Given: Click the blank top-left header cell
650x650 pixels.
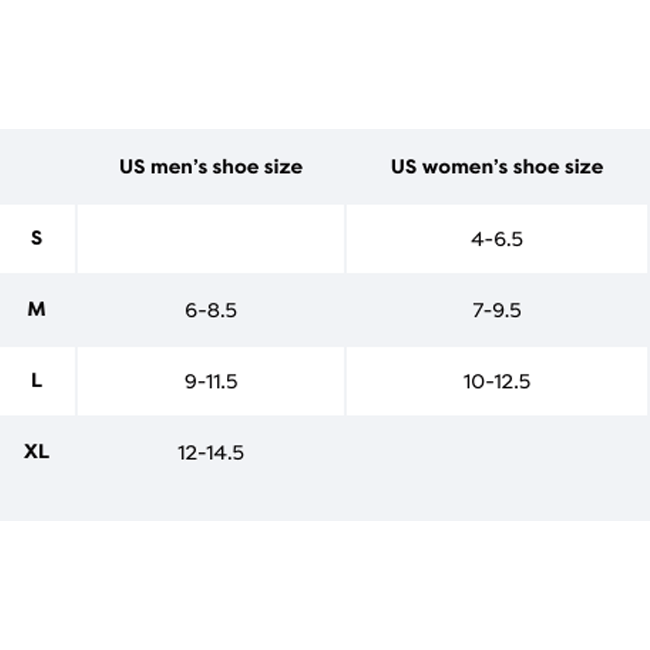Looking at the screenshot, I should pos(37,167).
